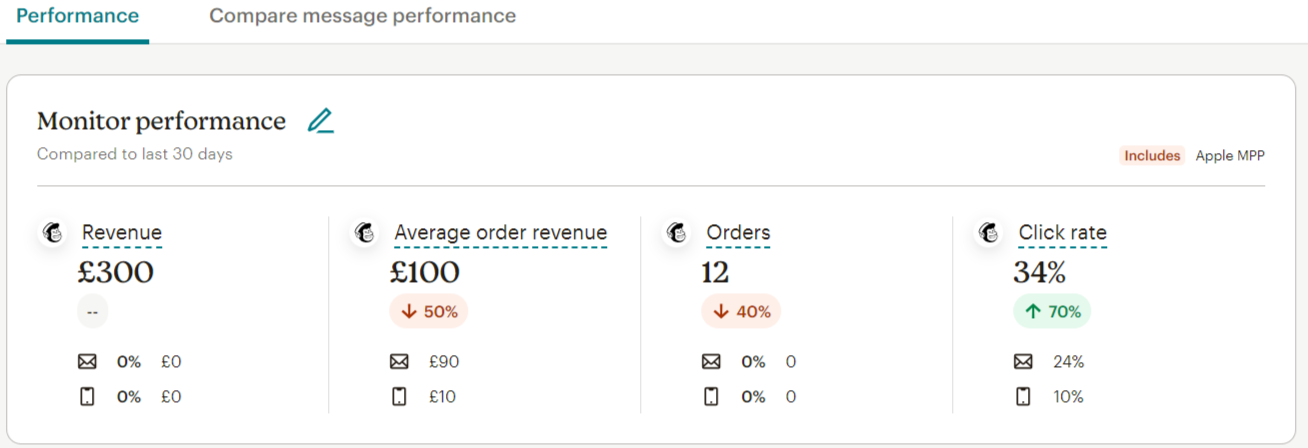Click the mobile phone icon under Click rate

tap(1023, 397)
